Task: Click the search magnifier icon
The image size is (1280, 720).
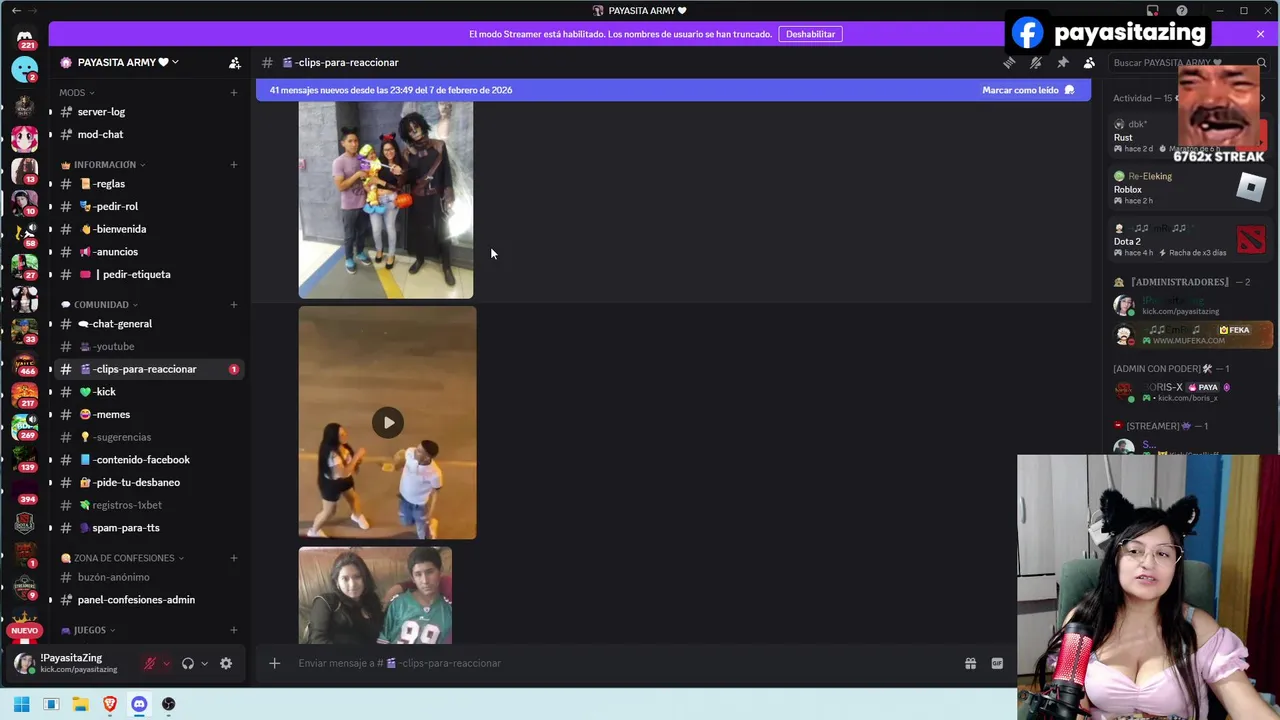Action: click(1261, 63)
